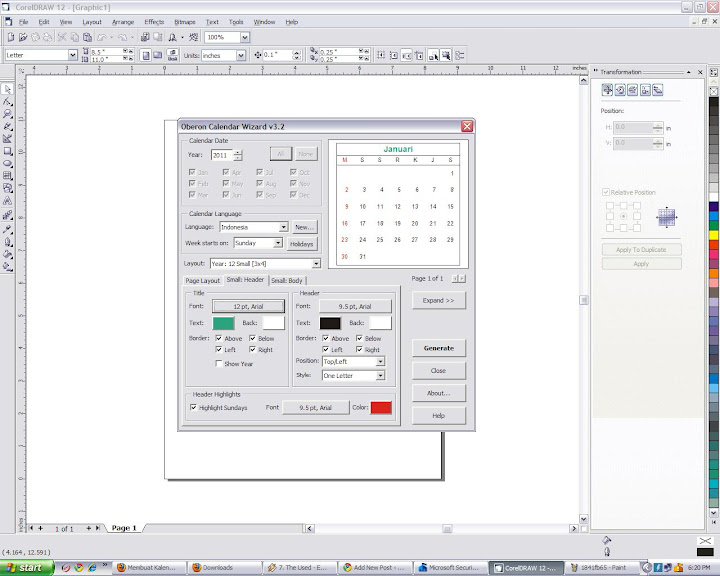Image resolution: width=720 pixels, height=576 pixels.
Task: Toggle Title border Right checkbox
Action: click(x=253, y=350)
